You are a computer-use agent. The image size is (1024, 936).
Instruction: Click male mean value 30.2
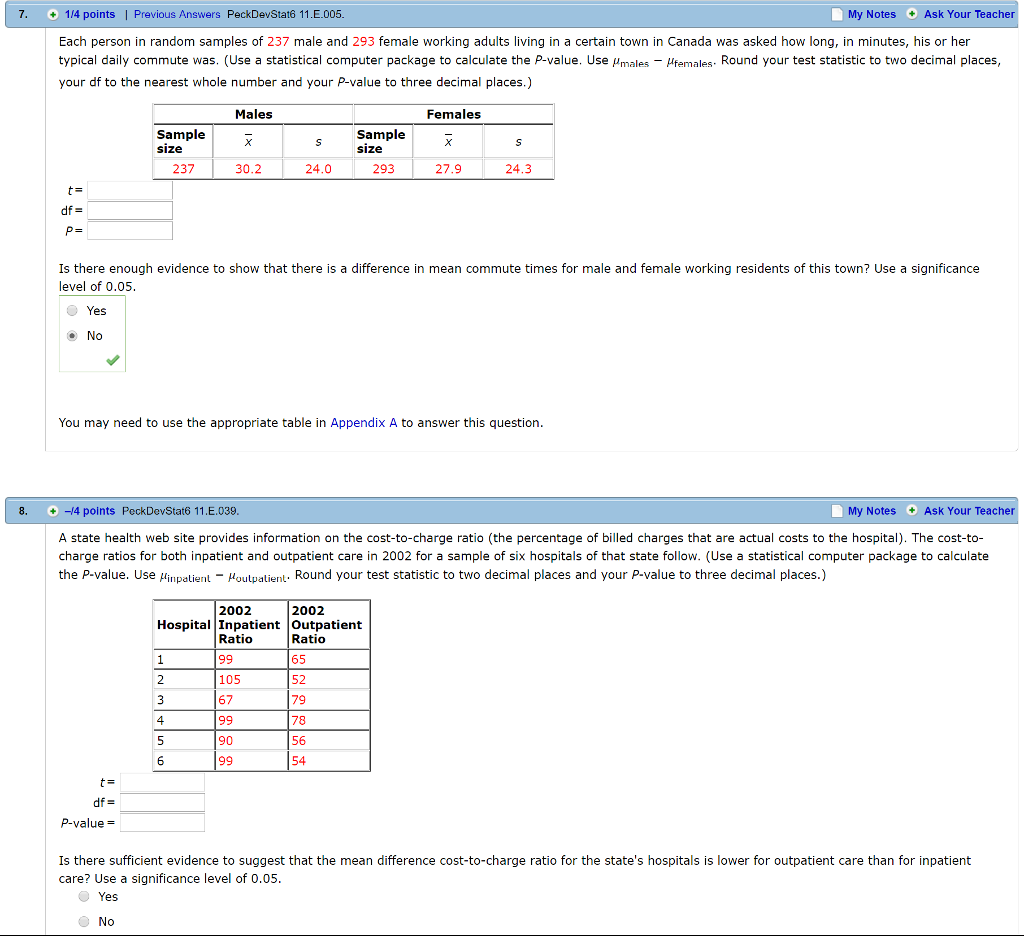tap(248, 169)
